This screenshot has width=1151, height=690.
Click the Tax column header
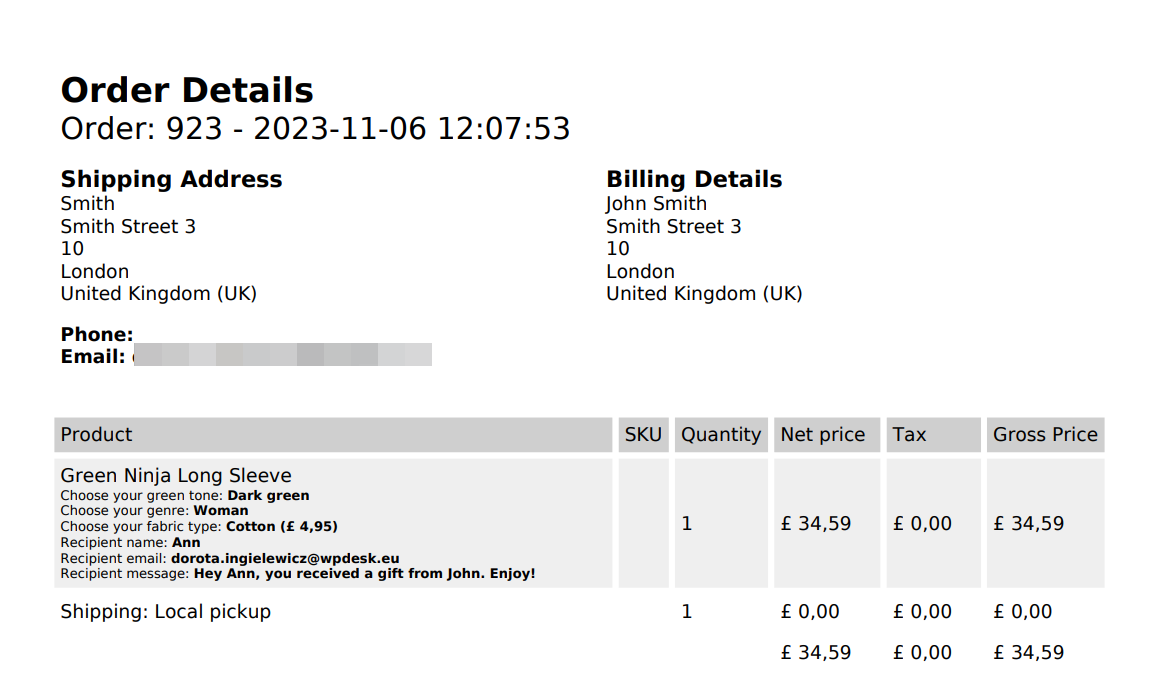pos(909,435)
